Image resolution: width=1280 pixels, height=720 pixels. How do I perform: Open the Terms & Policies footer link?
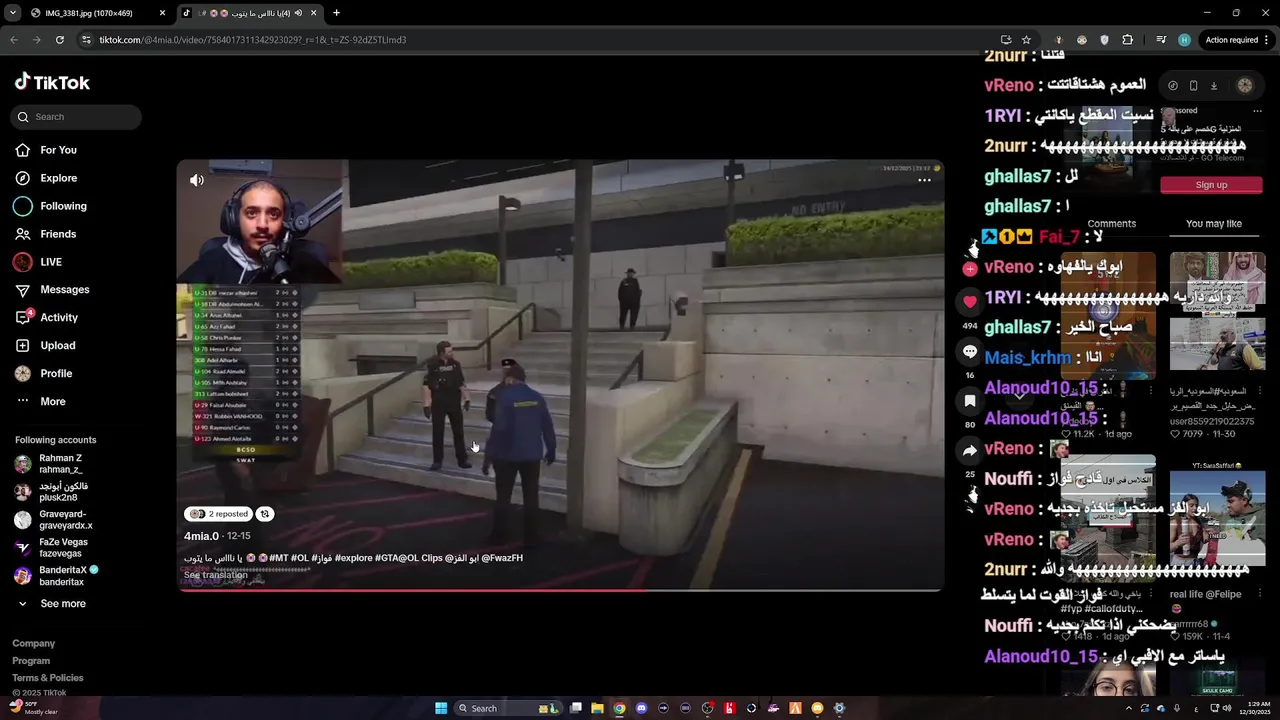pos(48,678)
